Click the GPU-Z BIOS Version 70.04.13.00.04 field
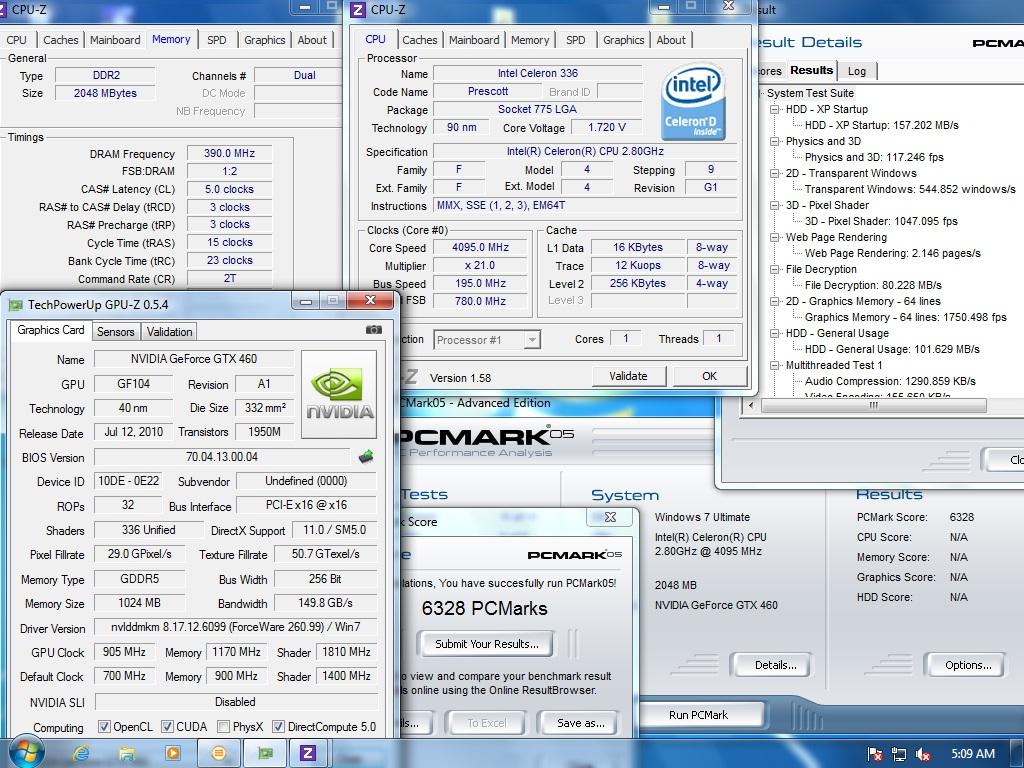 pyautogui.click(x=222, y=457)
